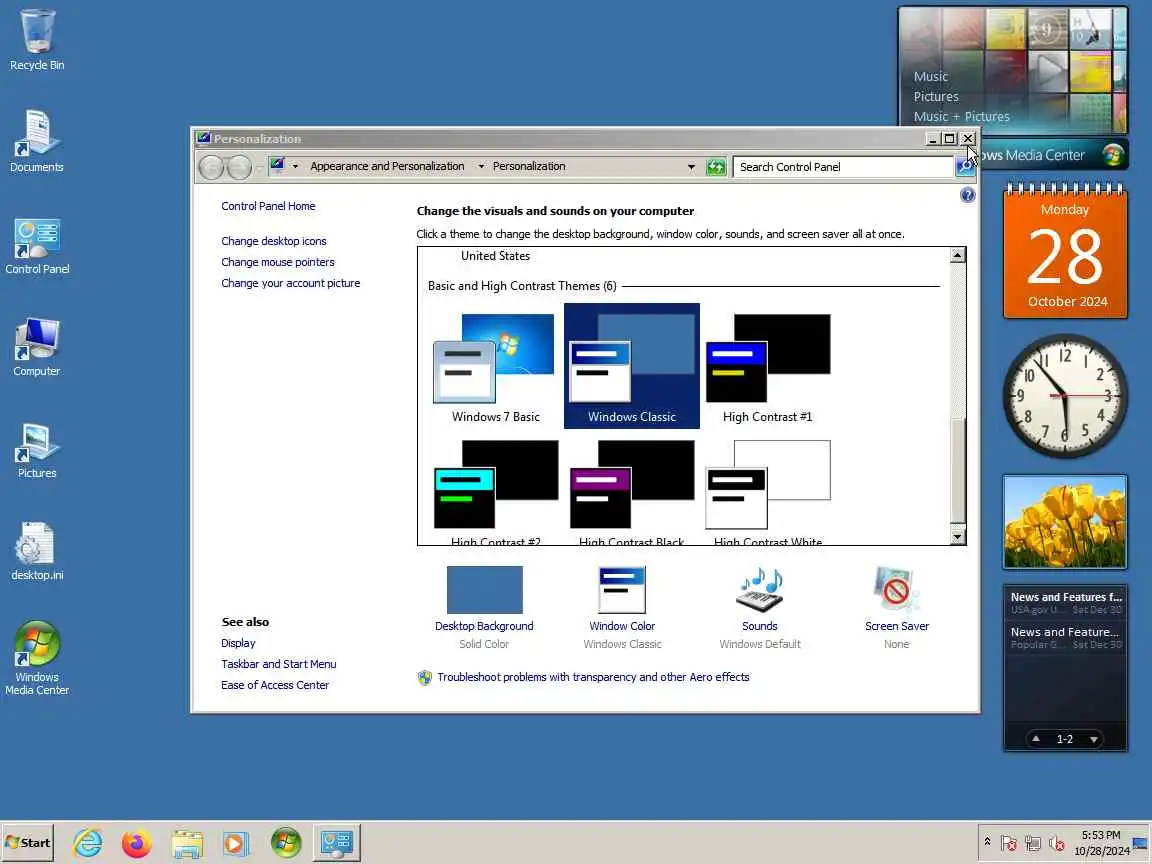Click the calendar gadget showing 28
The width and height of the screenshot is (1152, 864).
[1065, 251]
